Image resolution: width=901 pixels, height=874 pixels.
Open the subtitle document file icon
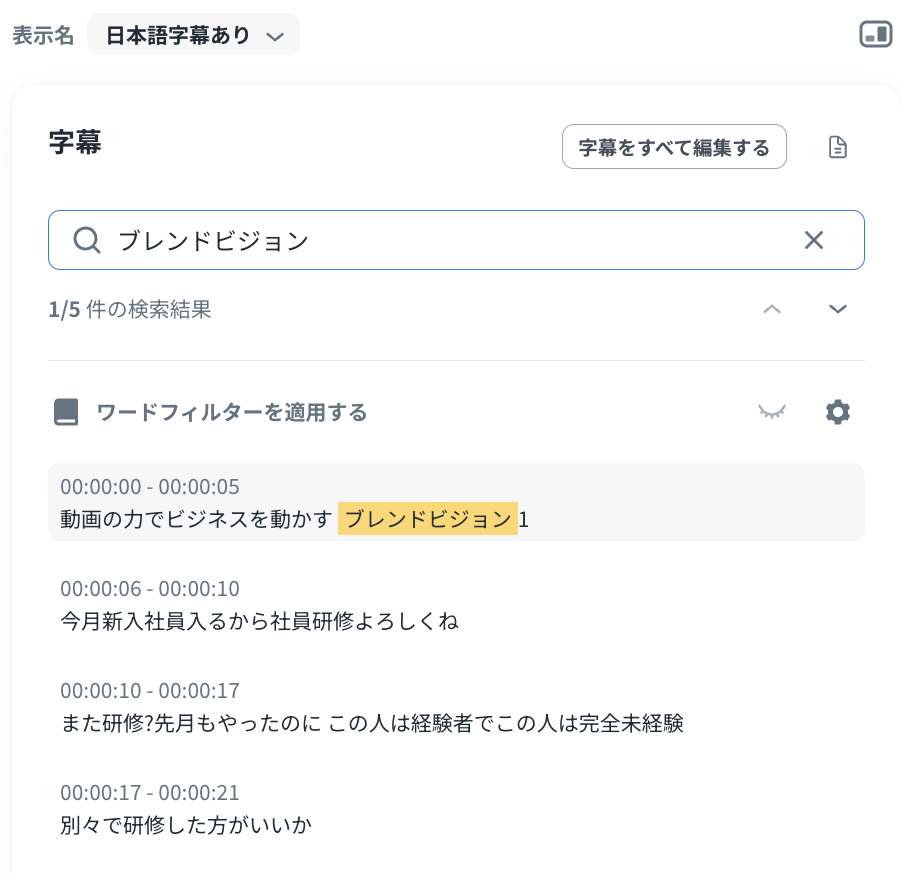tap(838, 148)
